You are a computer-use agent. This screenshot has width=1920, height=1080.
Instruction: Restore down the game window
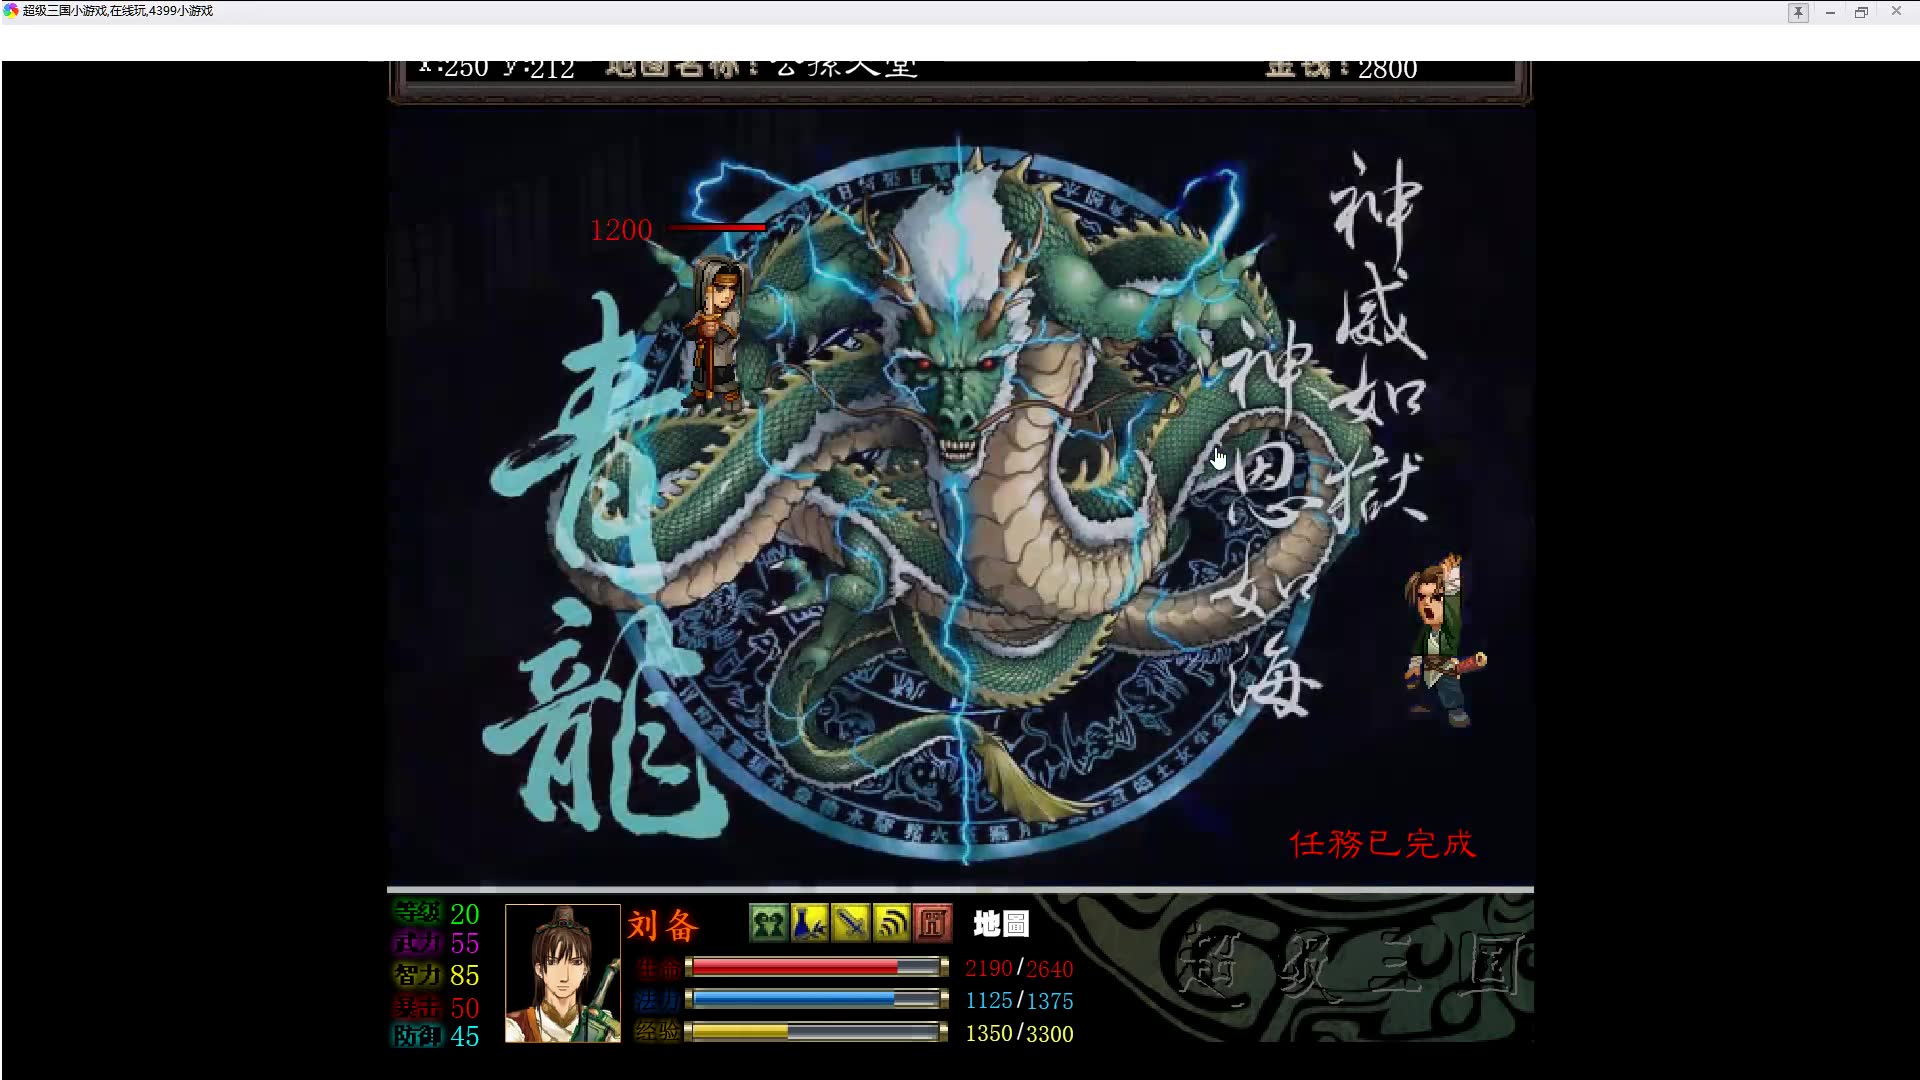[1861, 12]
